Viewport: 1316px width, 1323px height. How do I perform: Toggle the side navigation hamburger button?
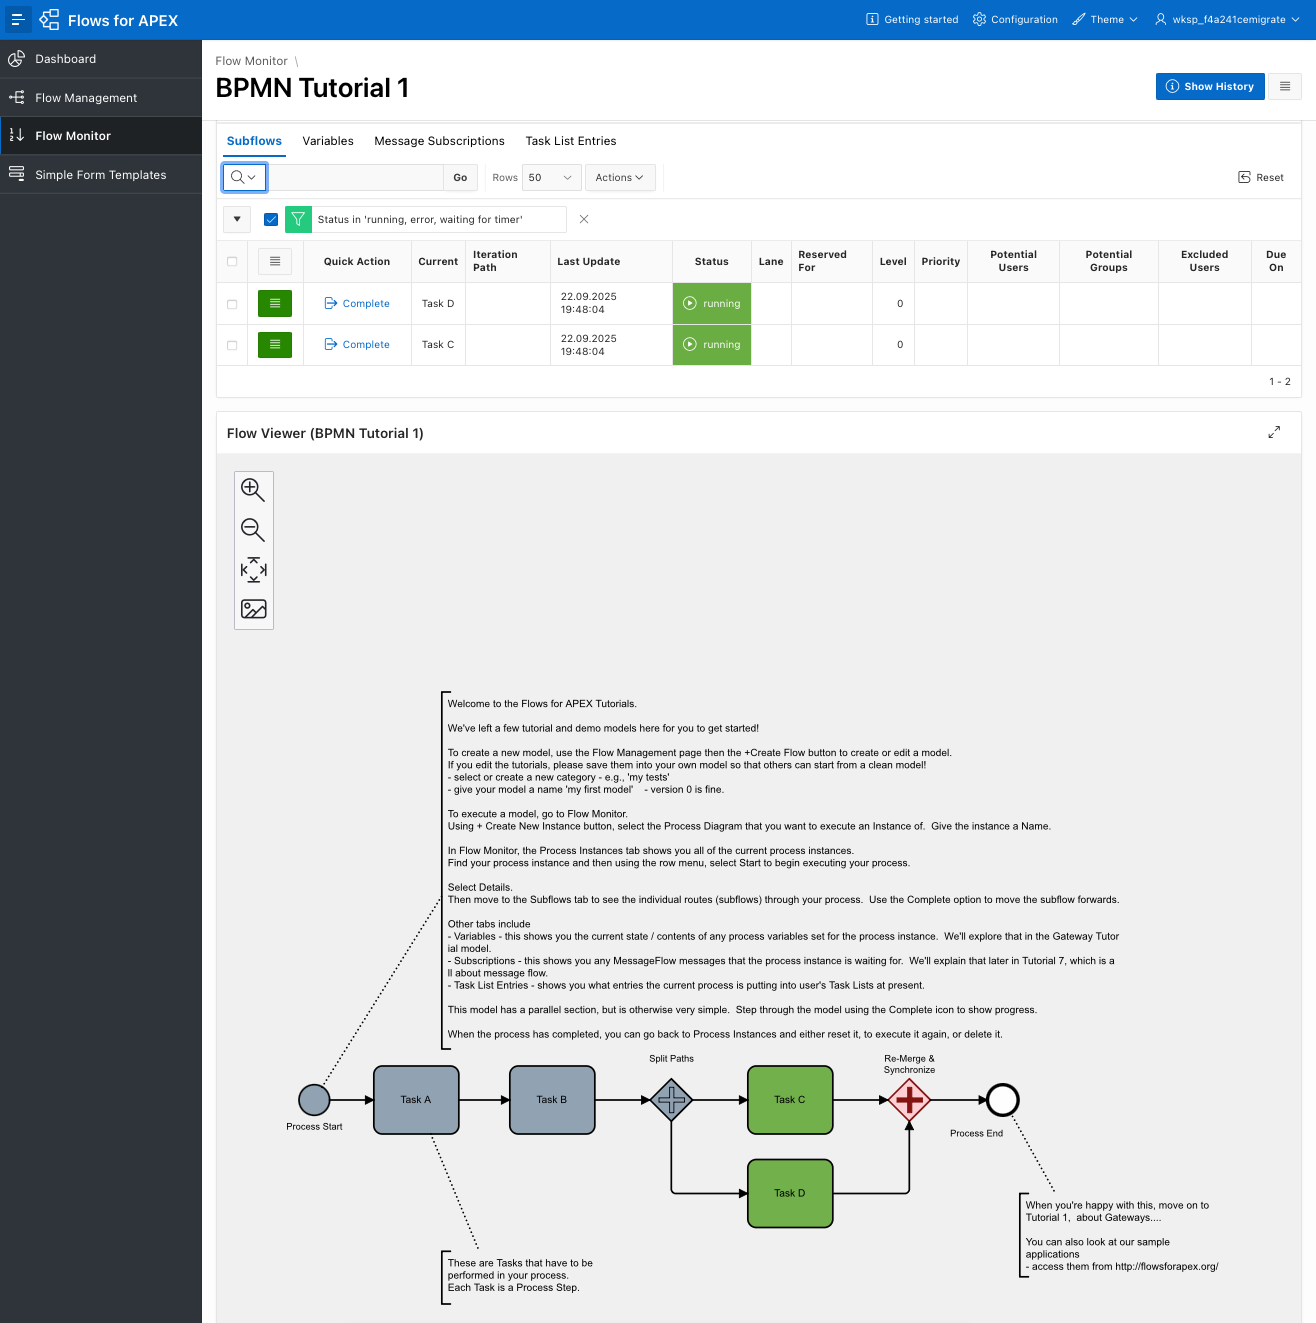tap(18, 19)
